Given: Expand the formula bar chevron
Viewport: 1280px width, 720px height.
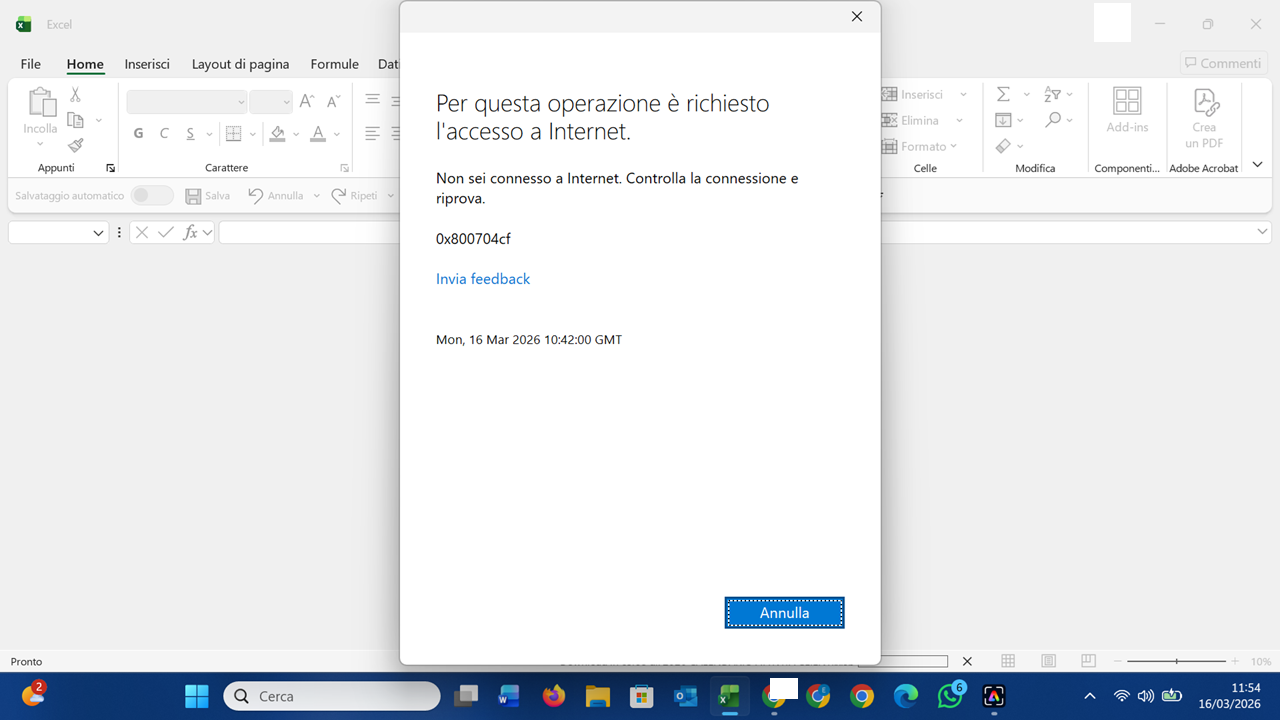Looking at the screenshot, I should [1262, 232].
